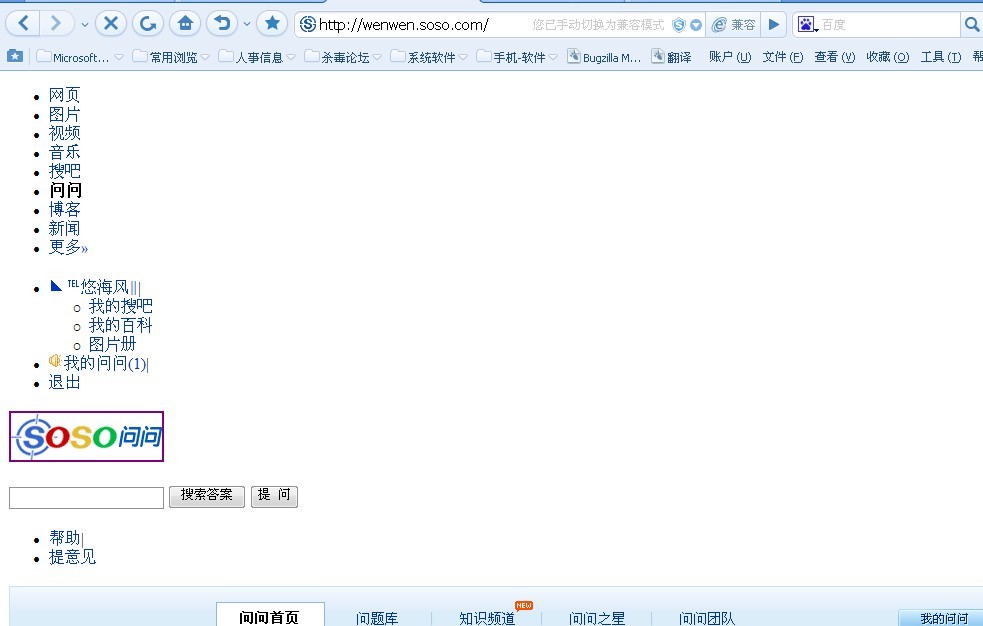Image resolution: width=983 pixels, height=626 pixels.
Task: Open the 工具(T) menu
Action: pos(940,57)
